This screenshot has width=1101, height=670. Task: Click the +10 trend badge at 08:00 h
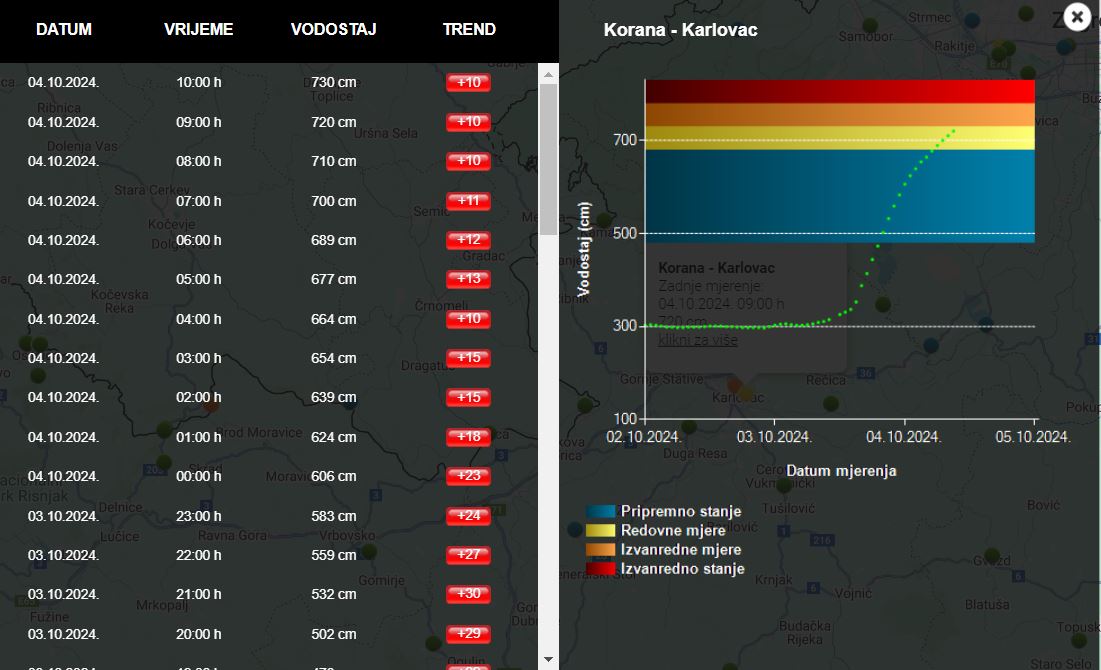tap(468, 161)
